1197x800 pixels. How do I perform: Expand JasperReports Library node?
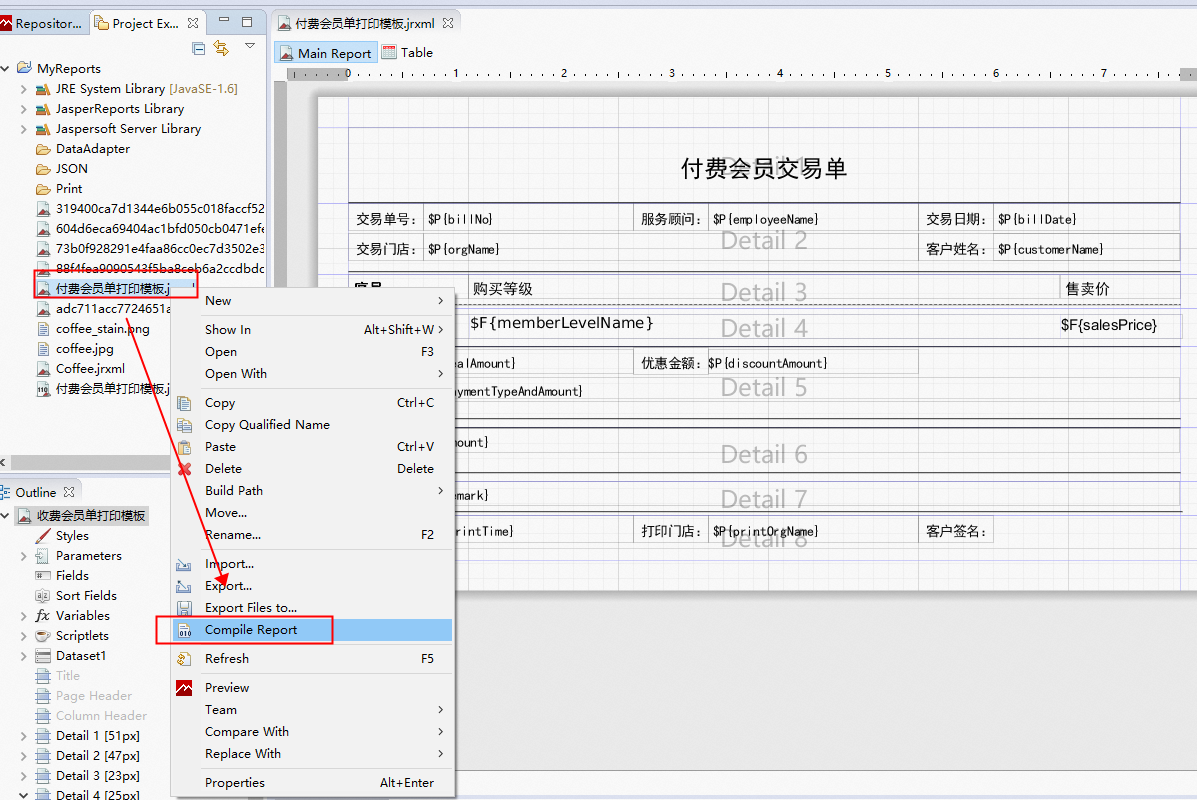(24, 109)
